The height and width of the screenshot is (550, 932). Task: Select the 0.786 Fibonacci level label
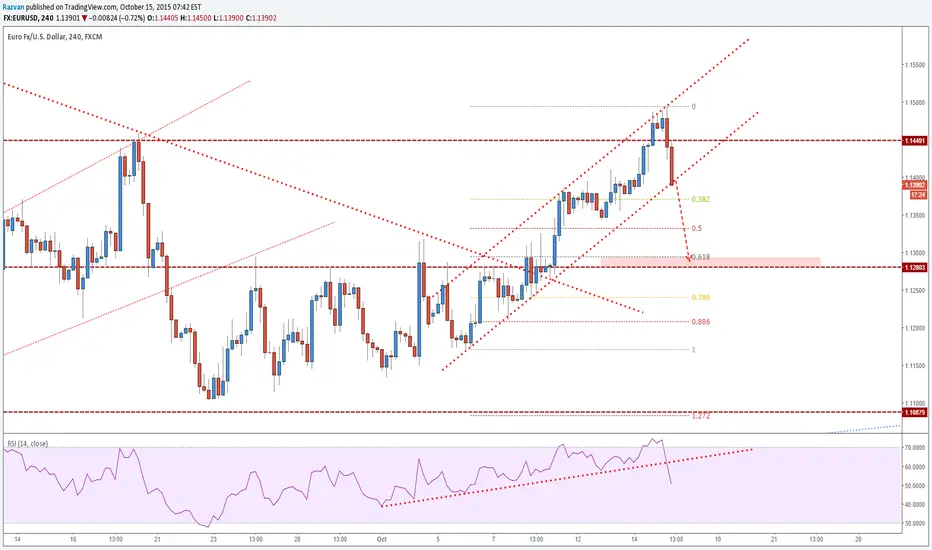[x=701, y=297]
